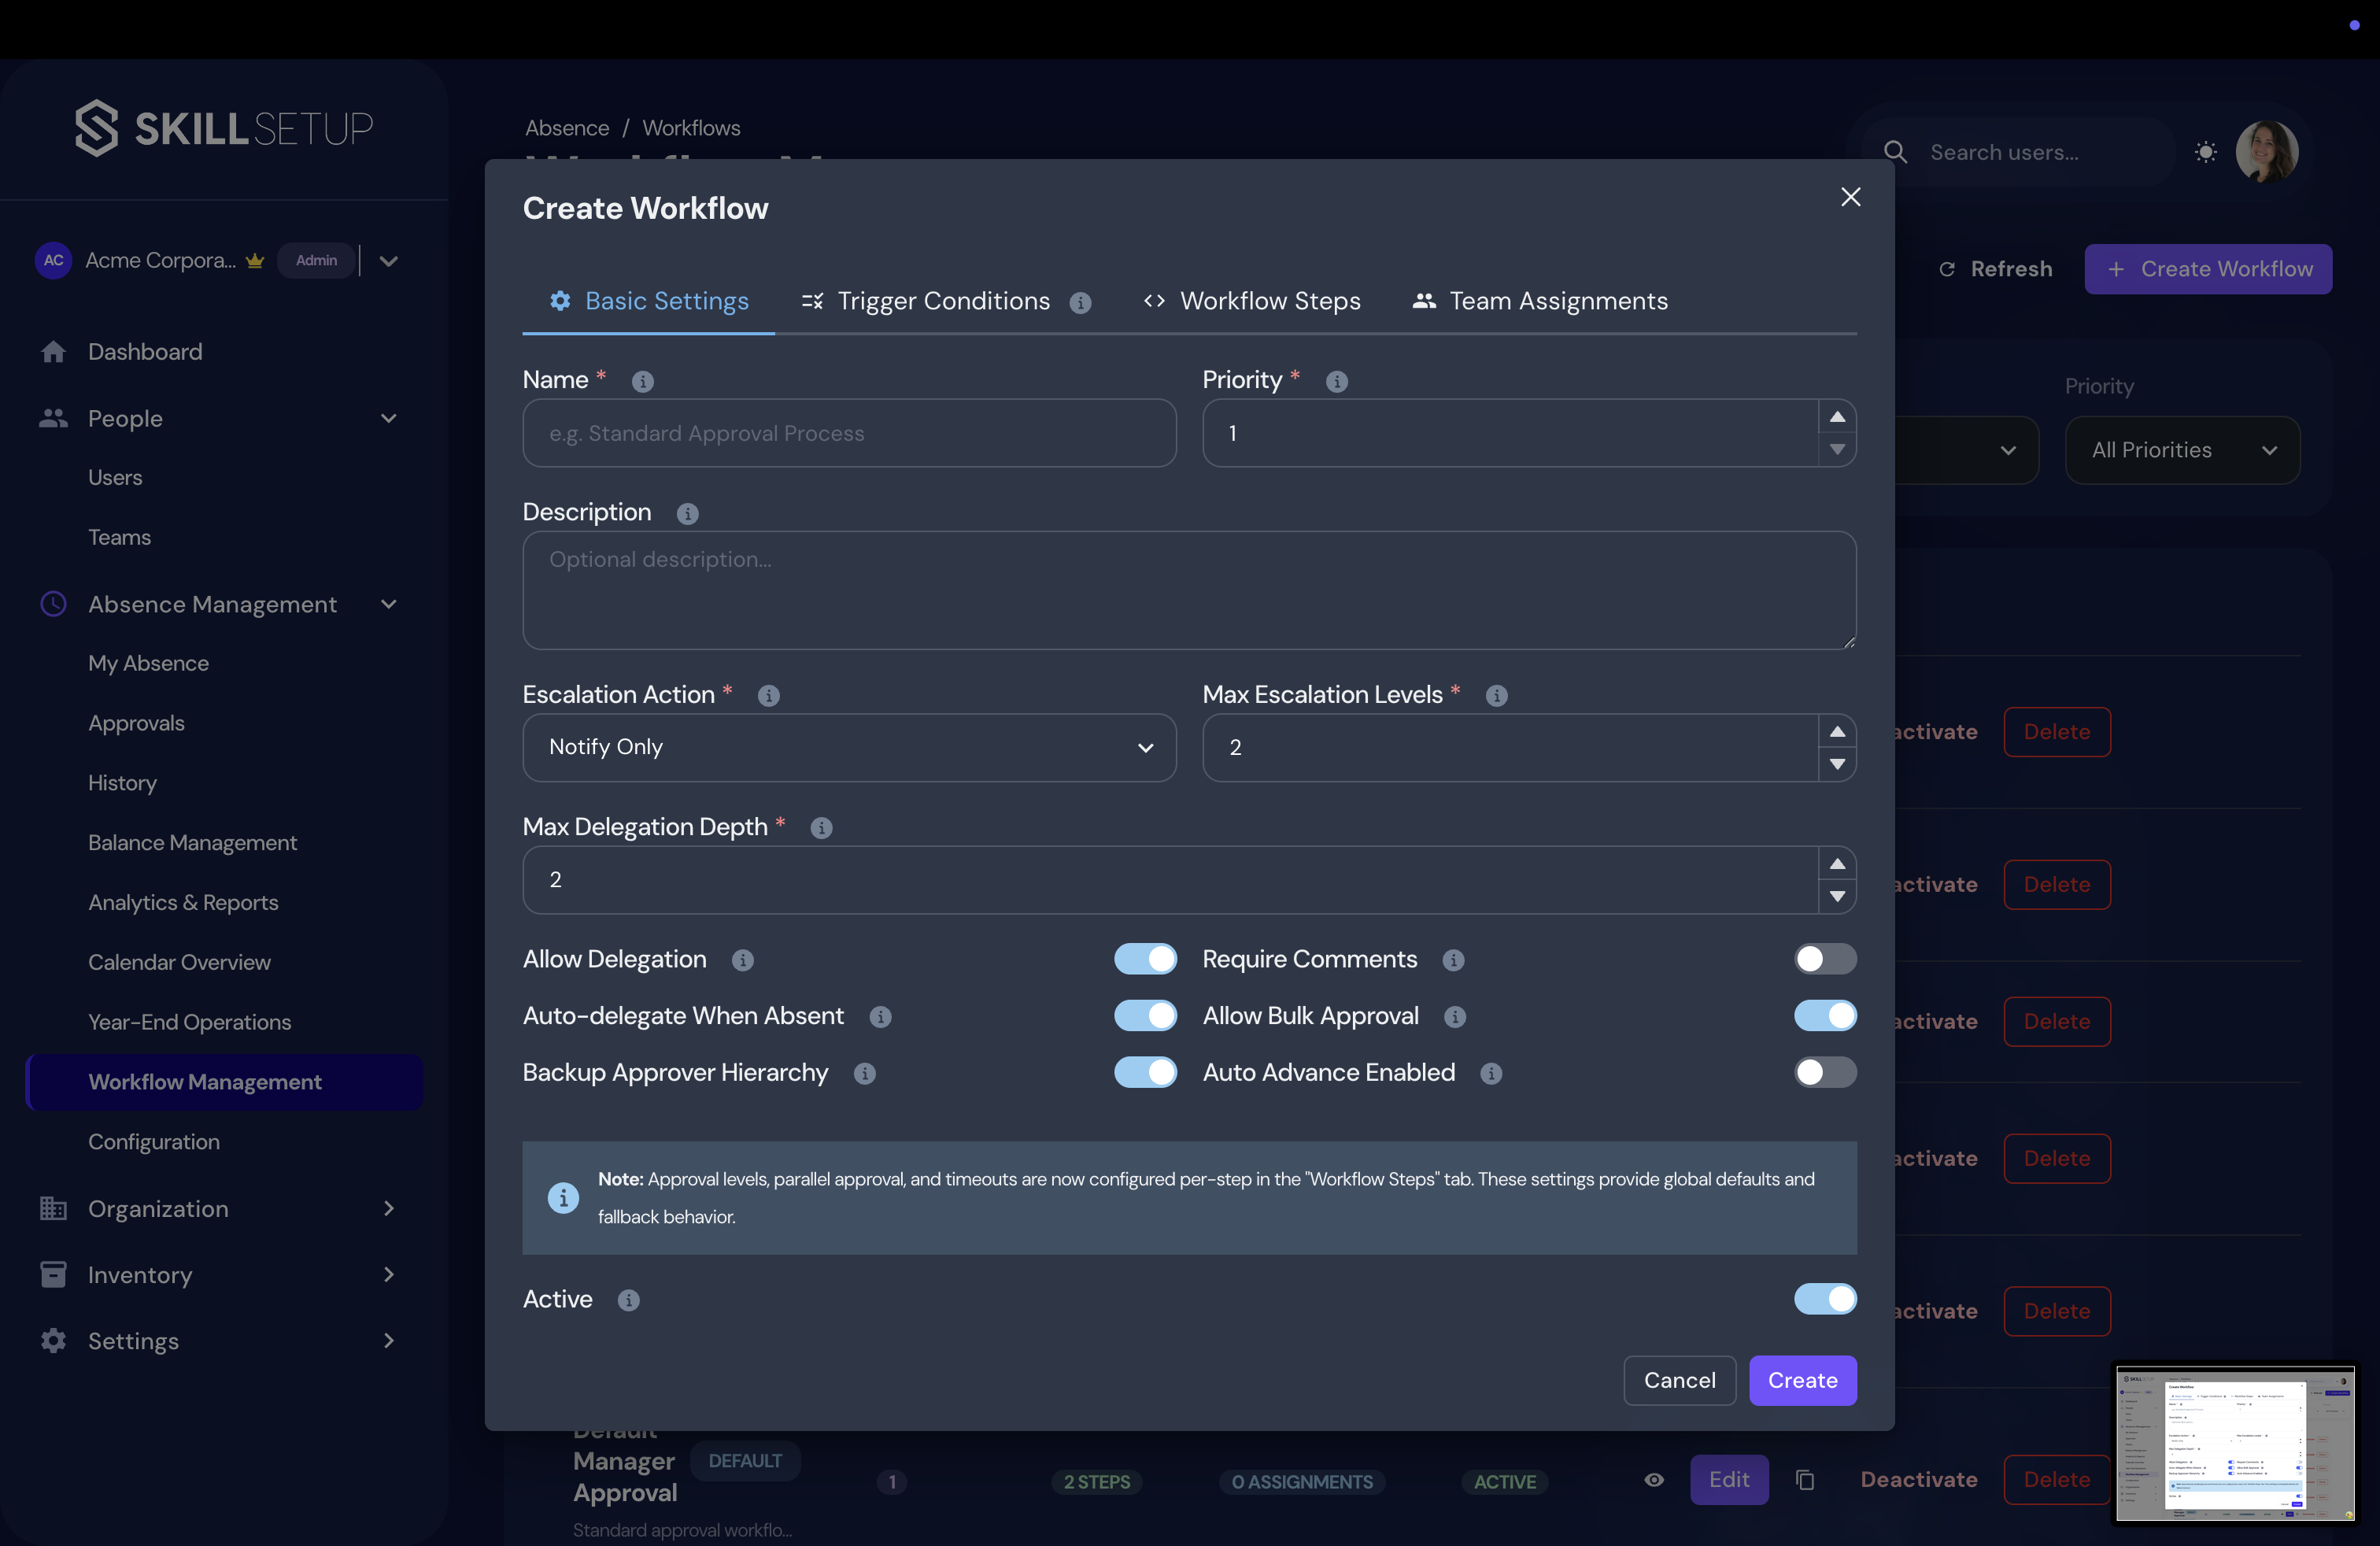
Task: Turn off the Active toggle
Action: (x=1824, y=1299)
